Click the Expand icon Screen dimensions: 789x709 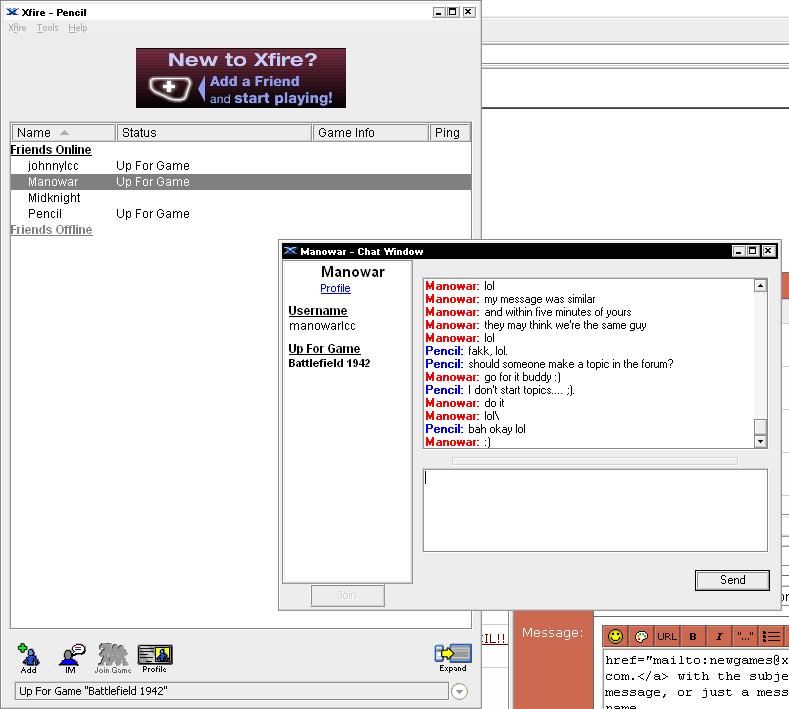coord(453,658)
